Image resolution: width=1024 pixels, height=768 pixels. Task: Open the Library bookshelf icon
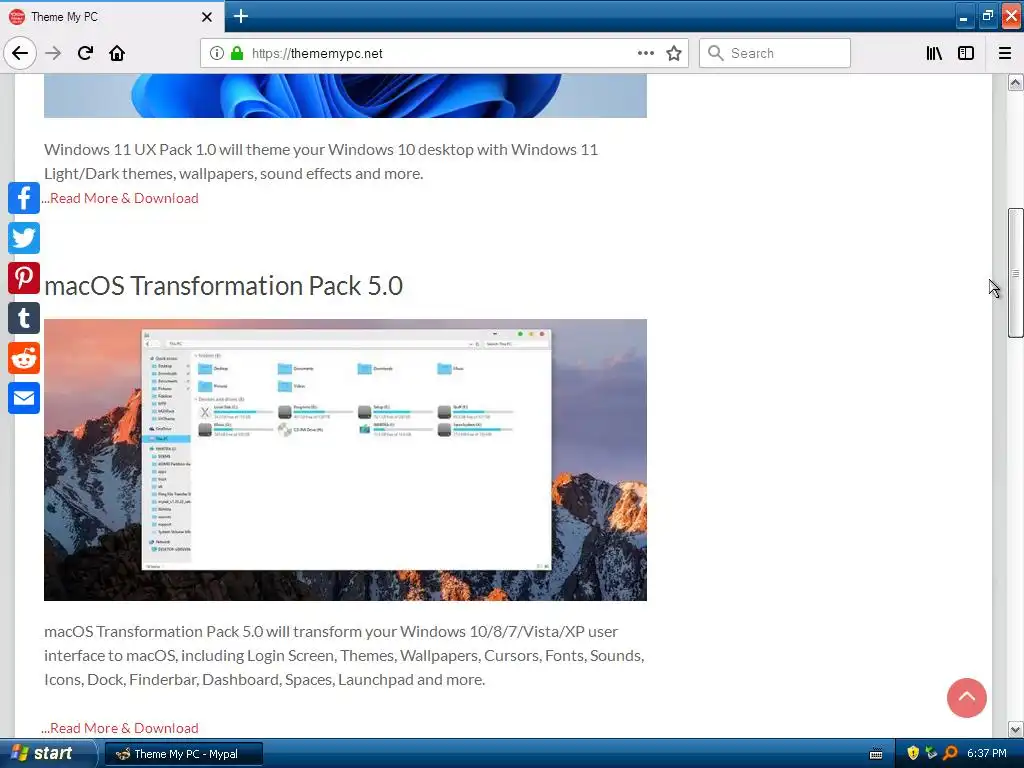[934, 53]
